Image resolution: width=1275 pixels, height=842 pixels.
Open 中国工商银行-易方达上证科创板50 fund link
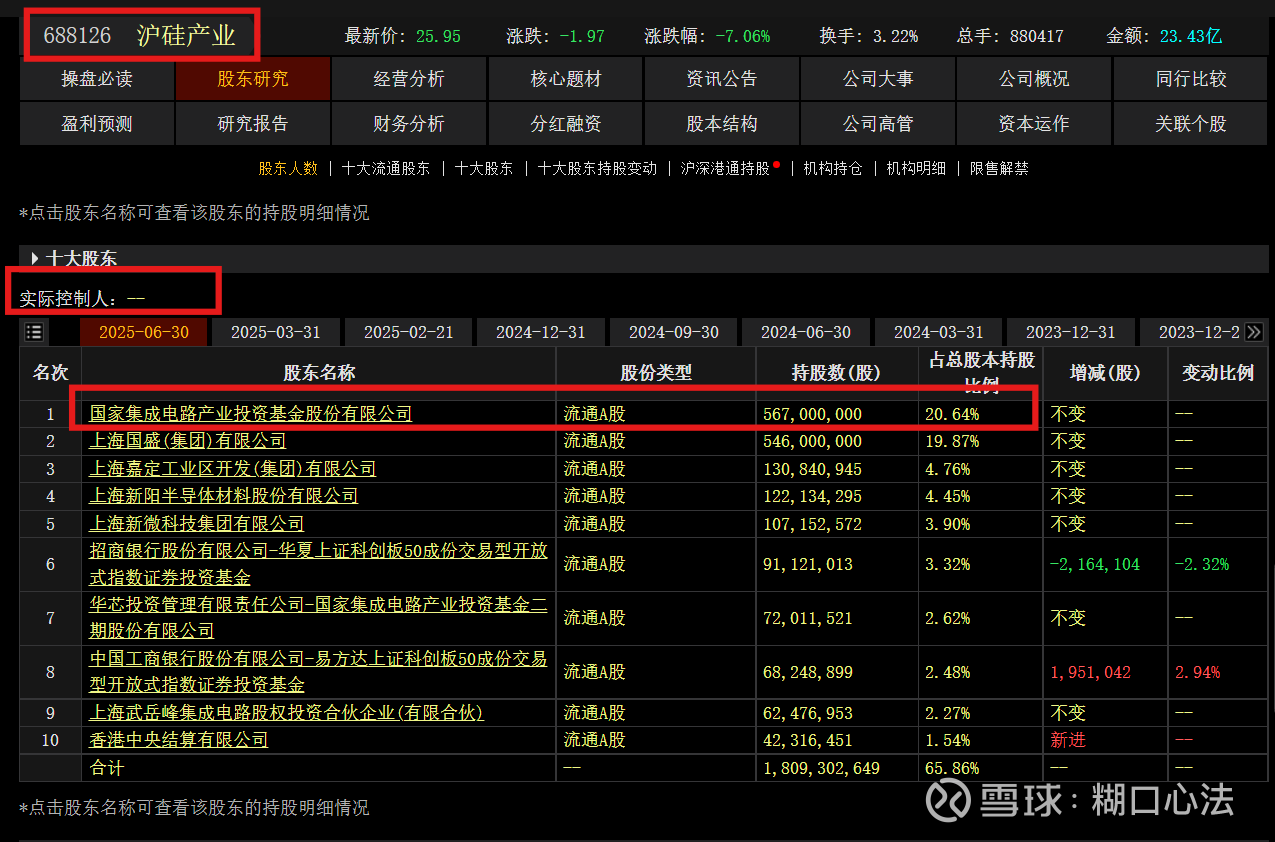click(318, 672)
